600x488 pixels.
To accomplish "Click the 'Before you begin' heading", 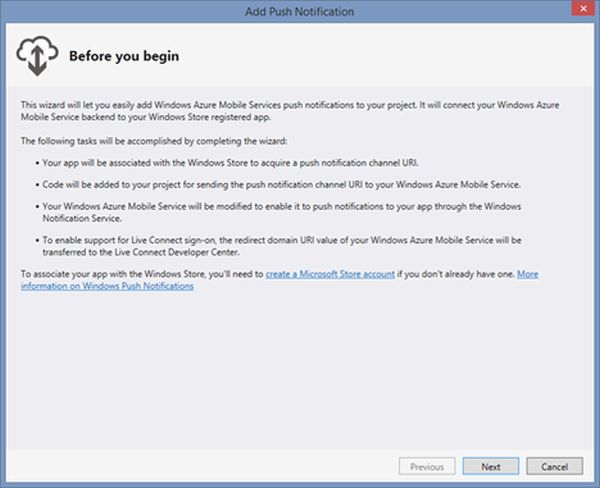I will tap(124, 56).
